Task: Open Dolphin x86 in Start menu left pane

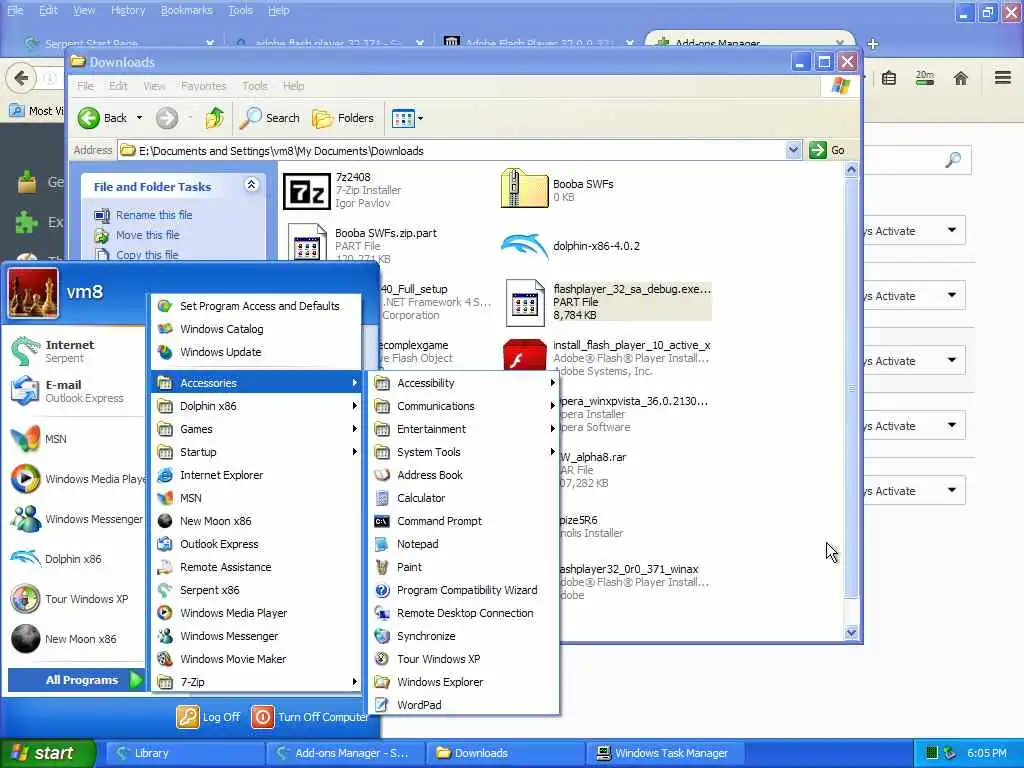Action: (x=75, y=558)
